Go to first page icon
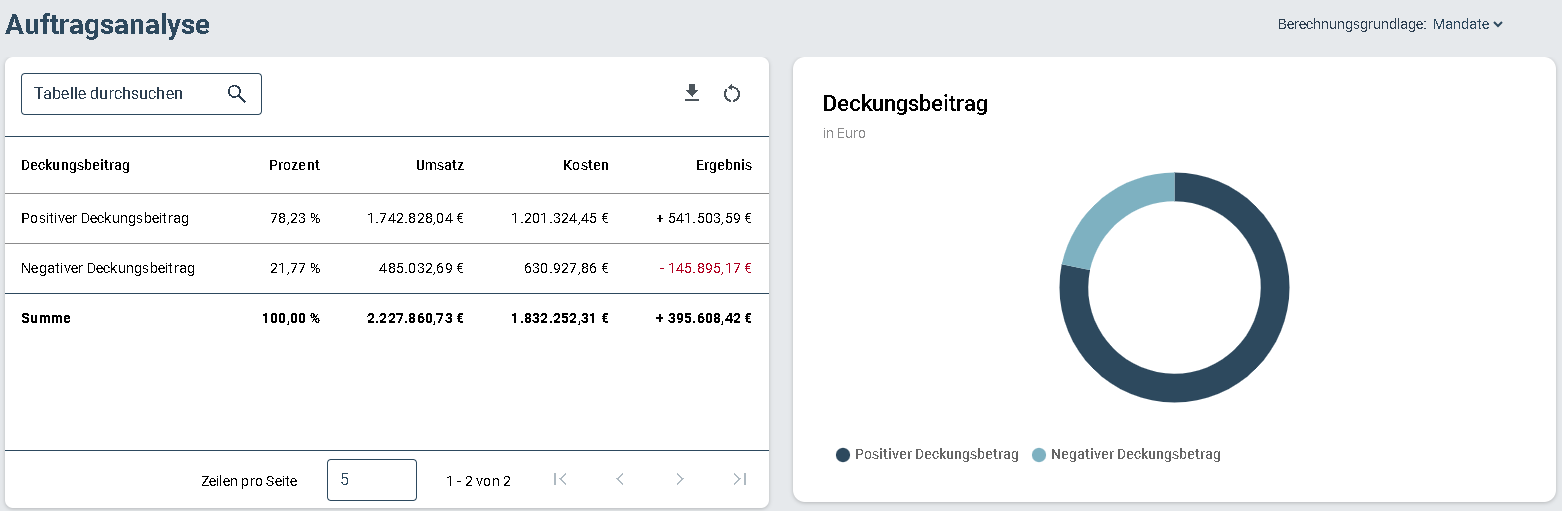Screen dimensions: 1562x511 click(x=560, y=479)
